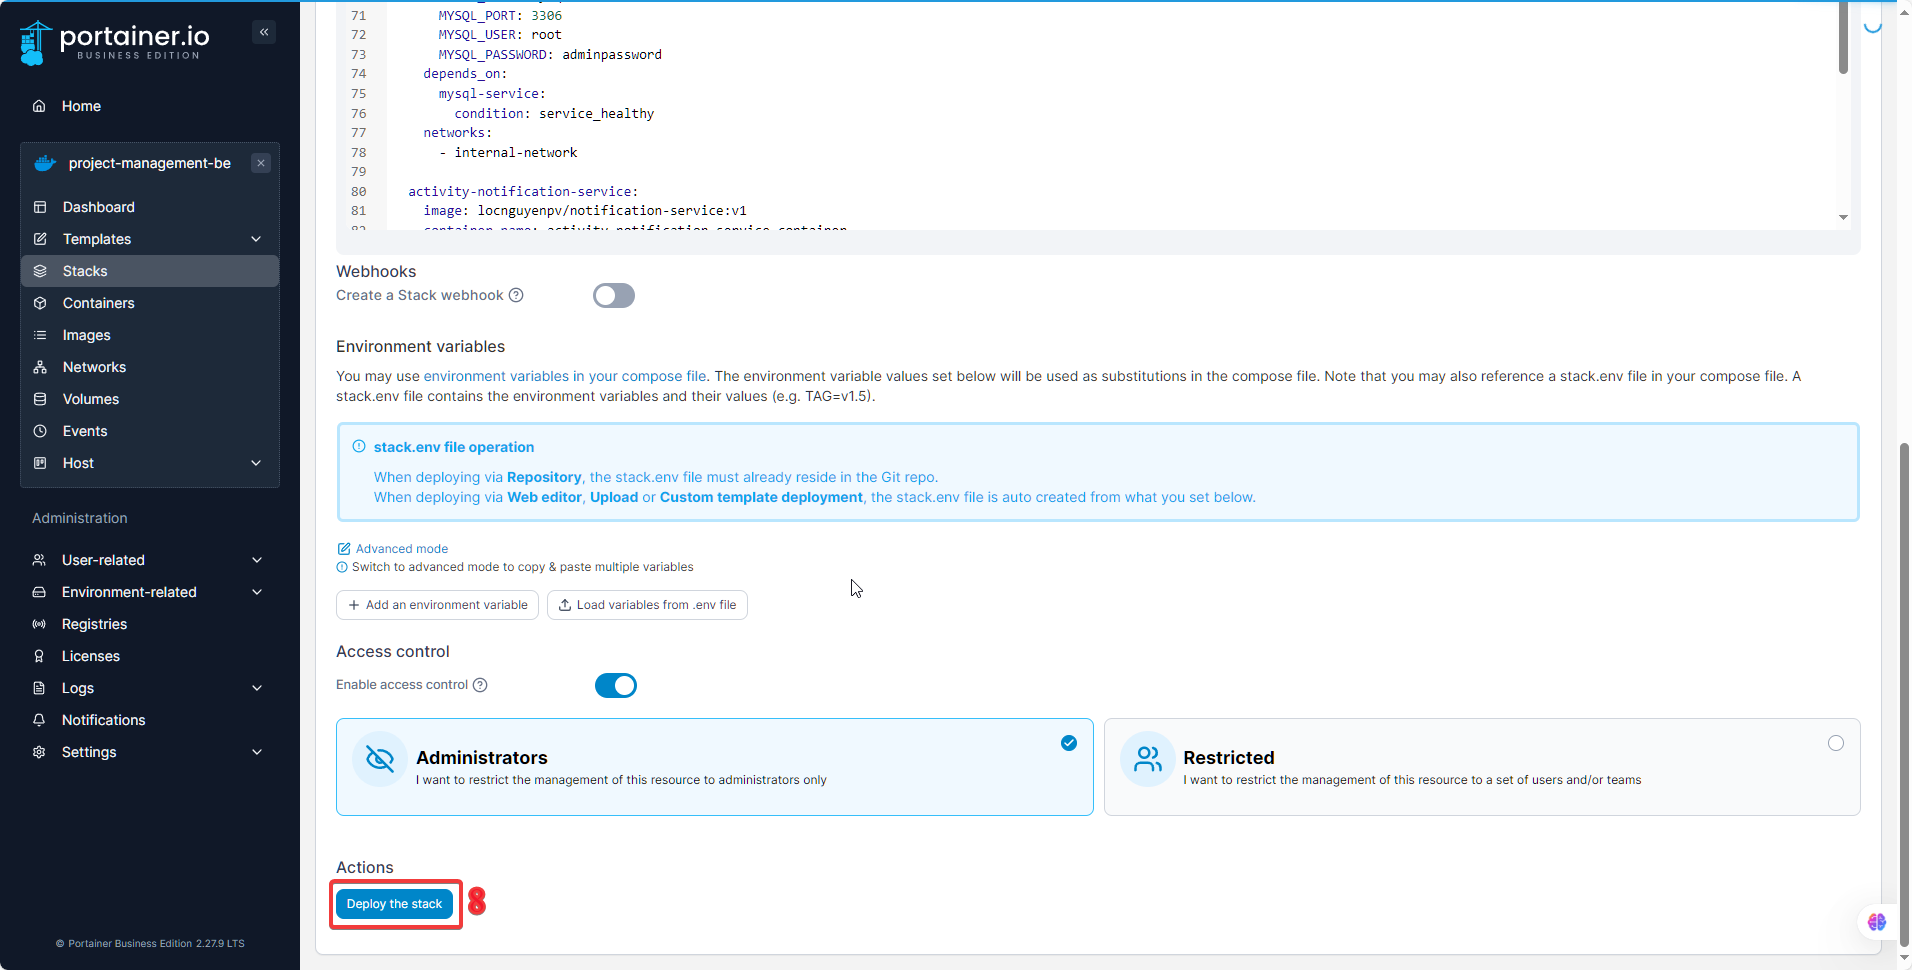
Task: Click the Host icon in sidebar
Action: pyautogui.click(x=40, y=463)
